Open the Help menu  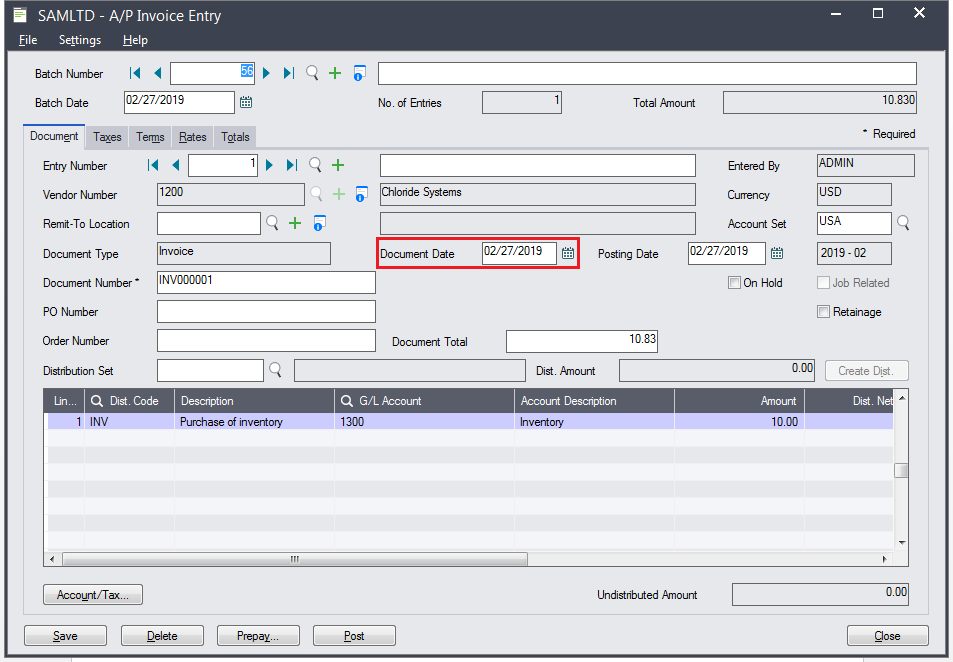point(135,40)
